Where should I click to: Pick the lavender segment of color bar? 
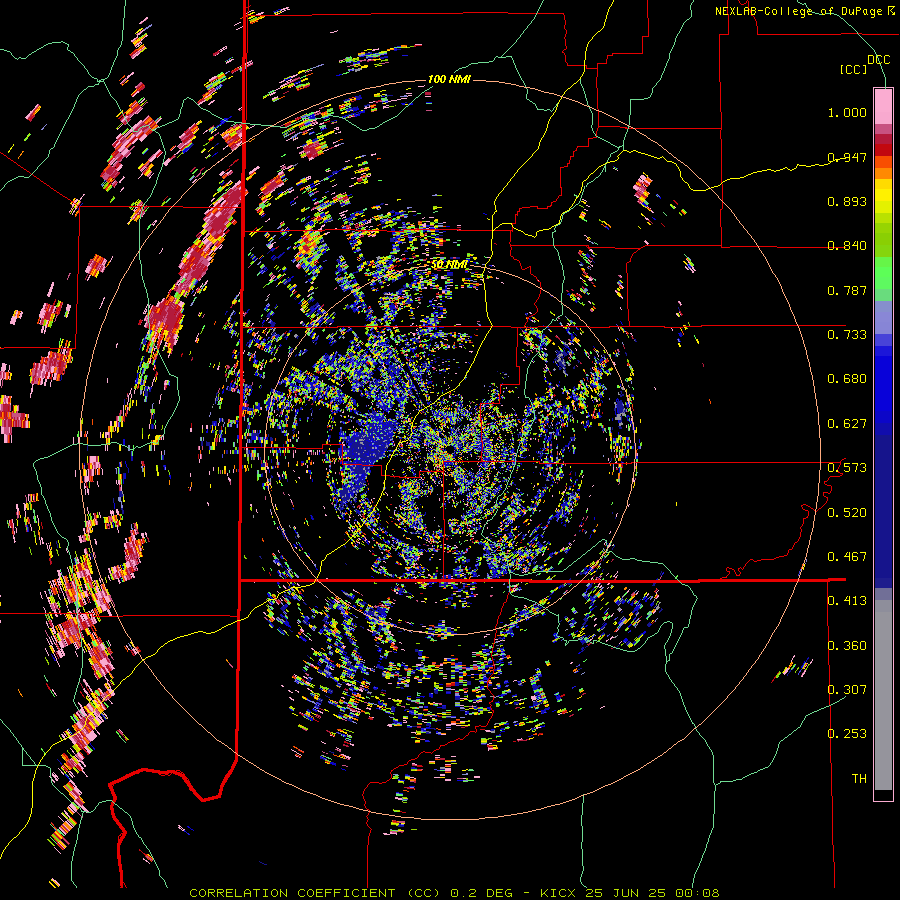883,317
